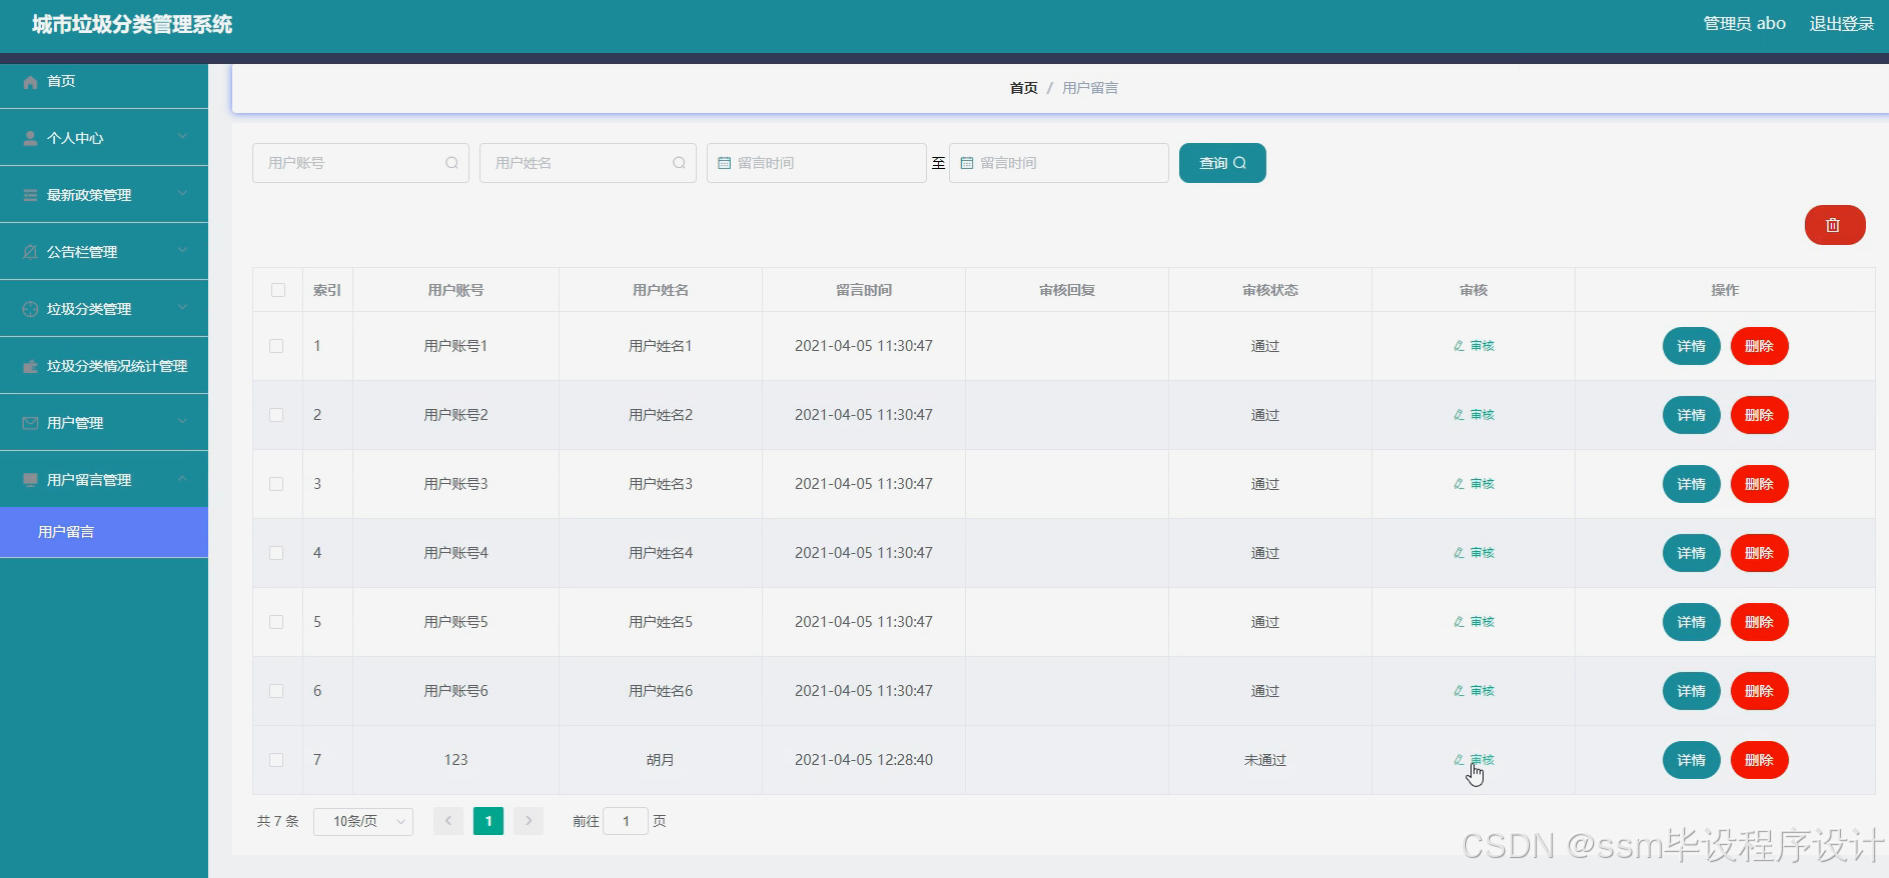Click page number 1 button
This screenshot has height=878, width=1889.
(488, 821)
